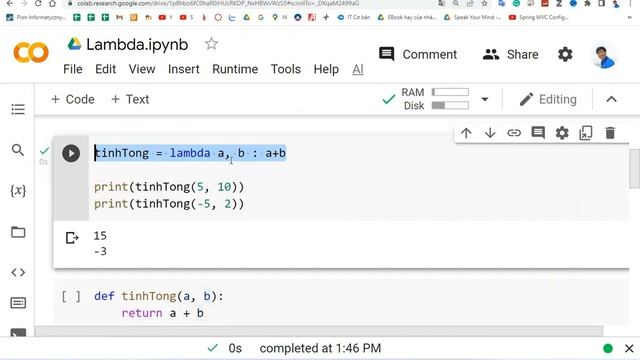Open Colab settings gear in the header
The height and width of the screenshot is (360, 640).
(x=565, y=54)
